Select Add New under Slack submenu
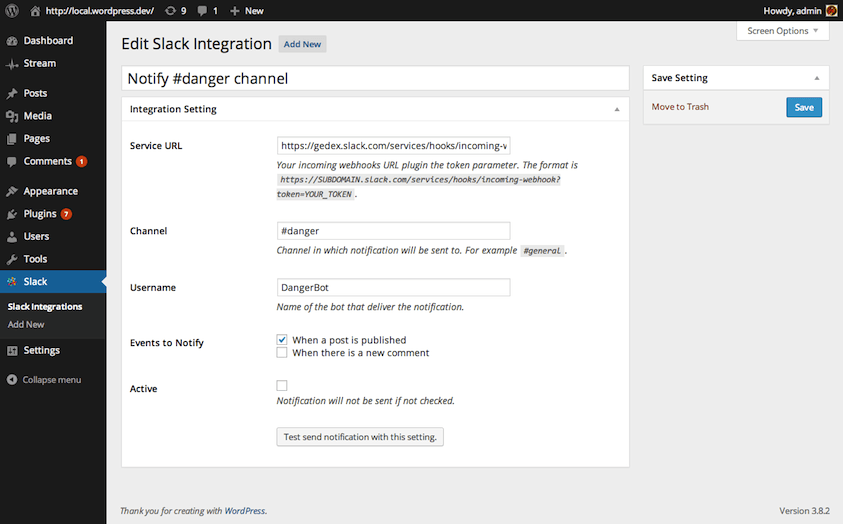The width and height of the screenshot is (843, 524). pos(26,325)
